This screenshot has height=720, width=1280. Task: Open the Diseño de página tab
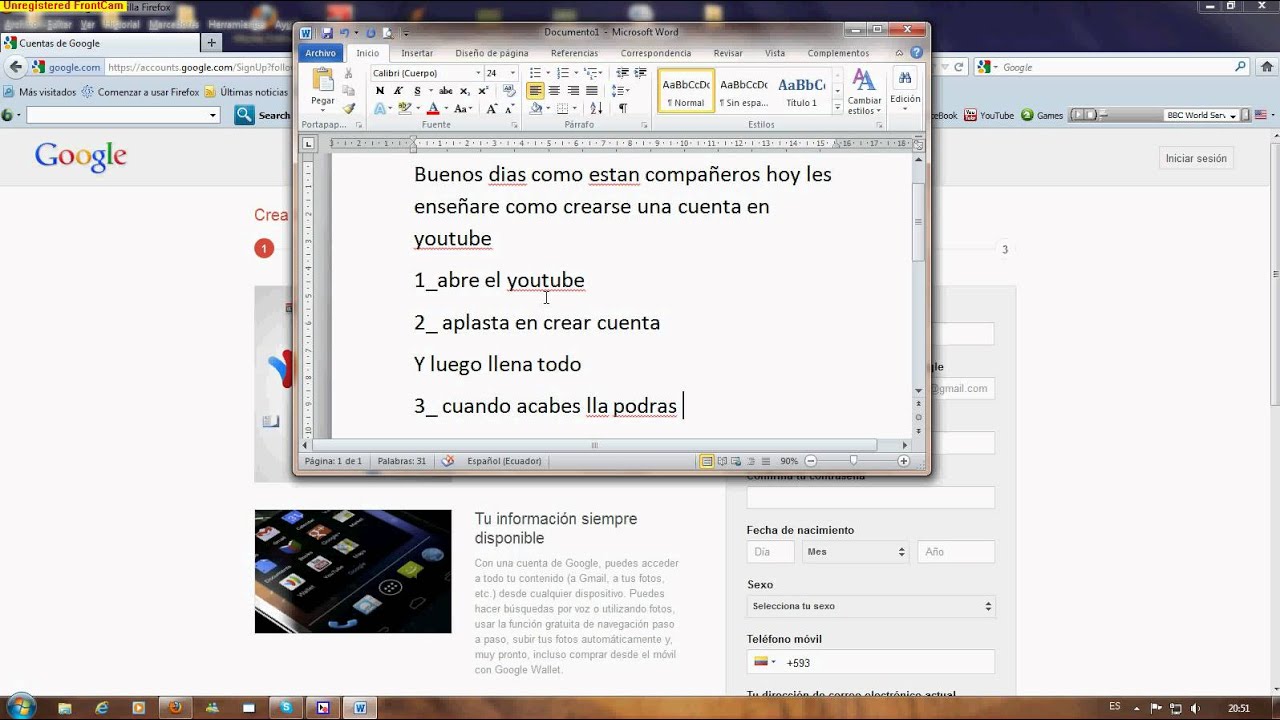(491, 53)
